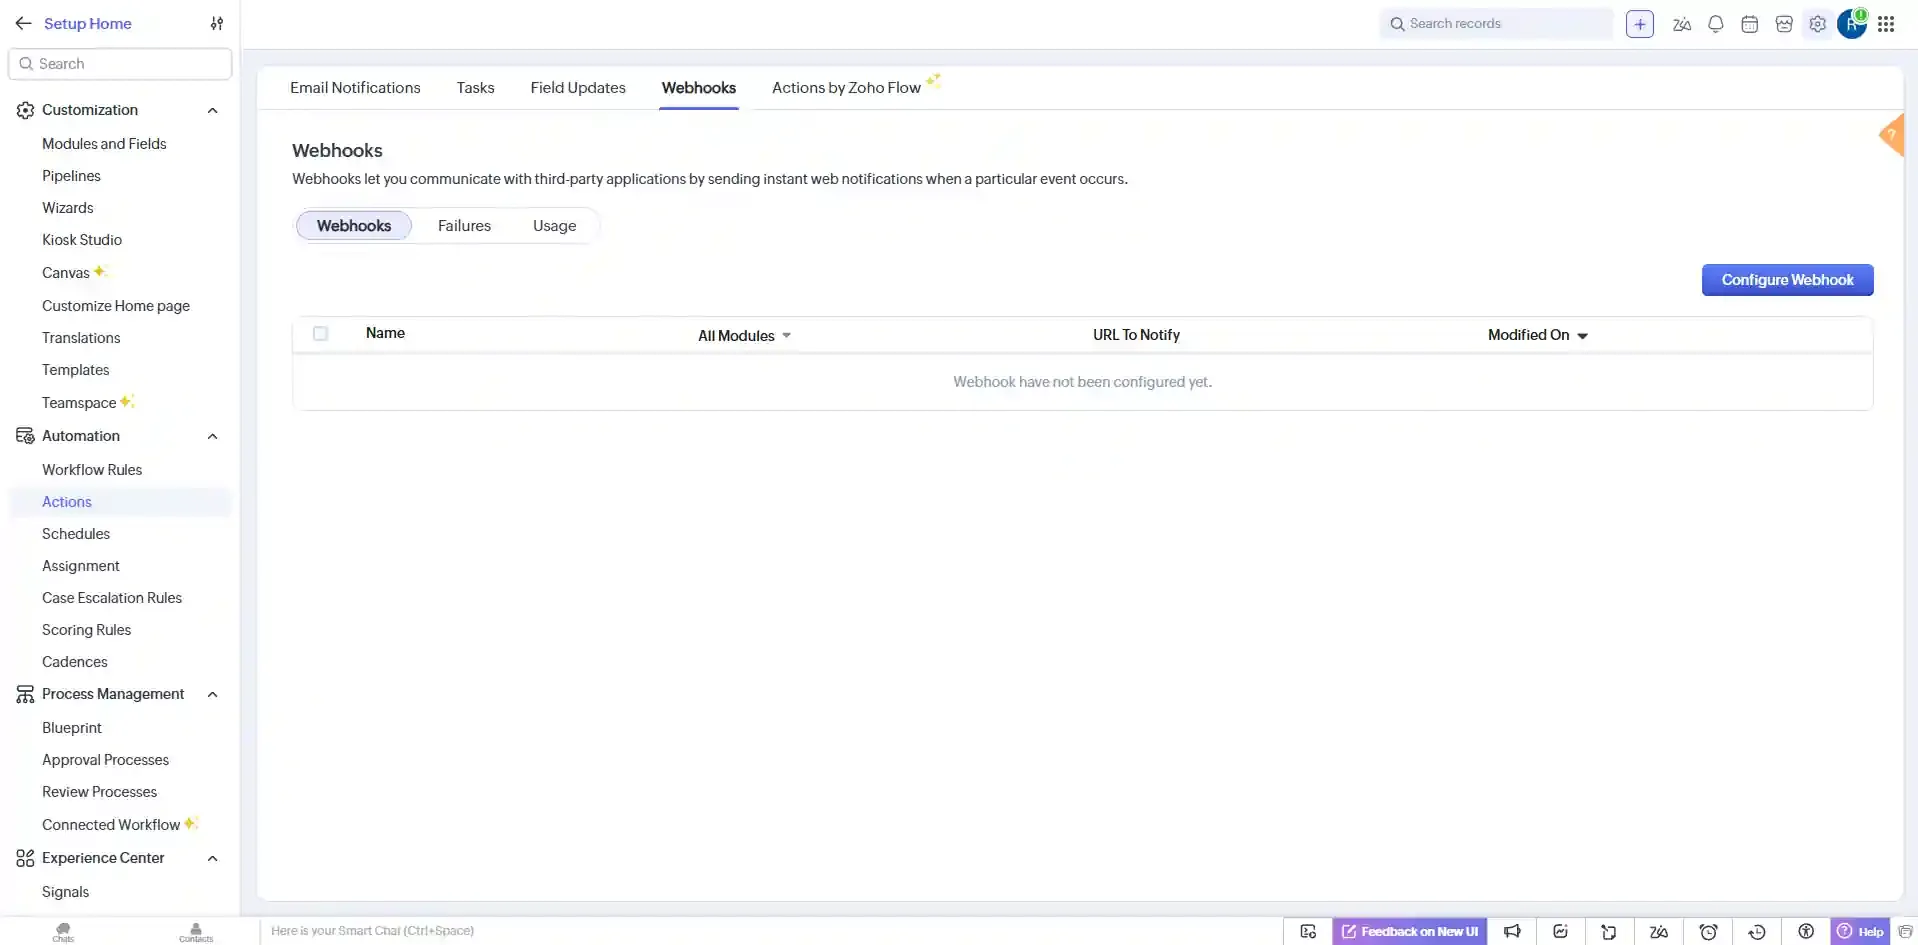The height and width of the screenshot is (945, 1918).
Task: Click the sticky note icon in bottom bar
Action: [1609, 931]
